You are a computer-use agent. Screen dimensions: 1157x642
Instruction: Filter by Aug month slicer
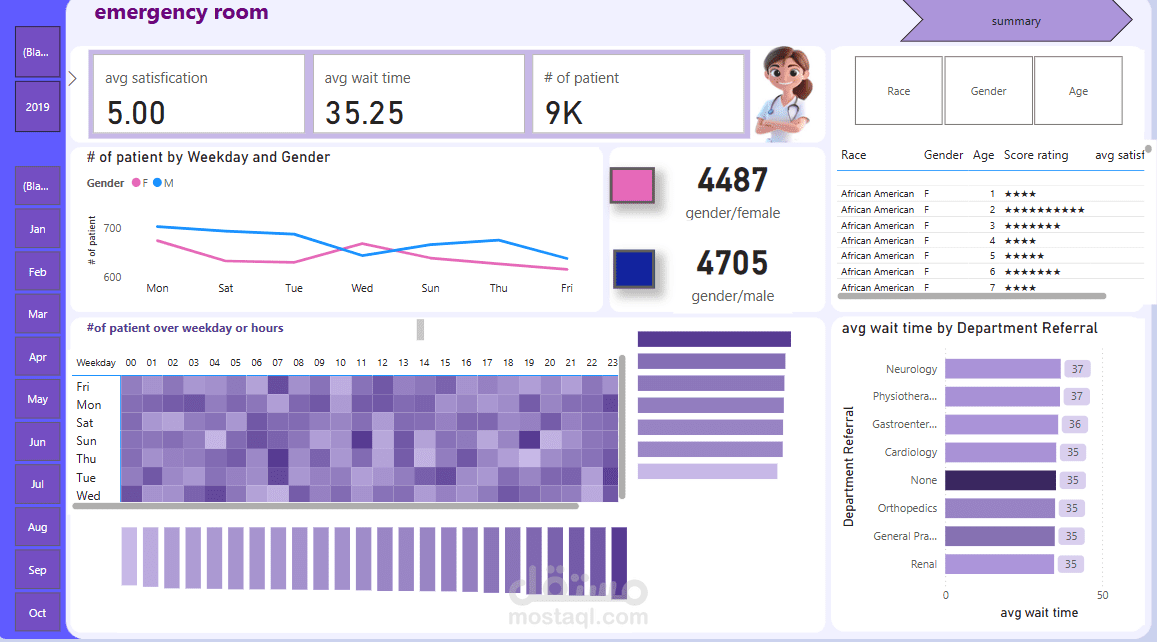[x=38, y=527]
